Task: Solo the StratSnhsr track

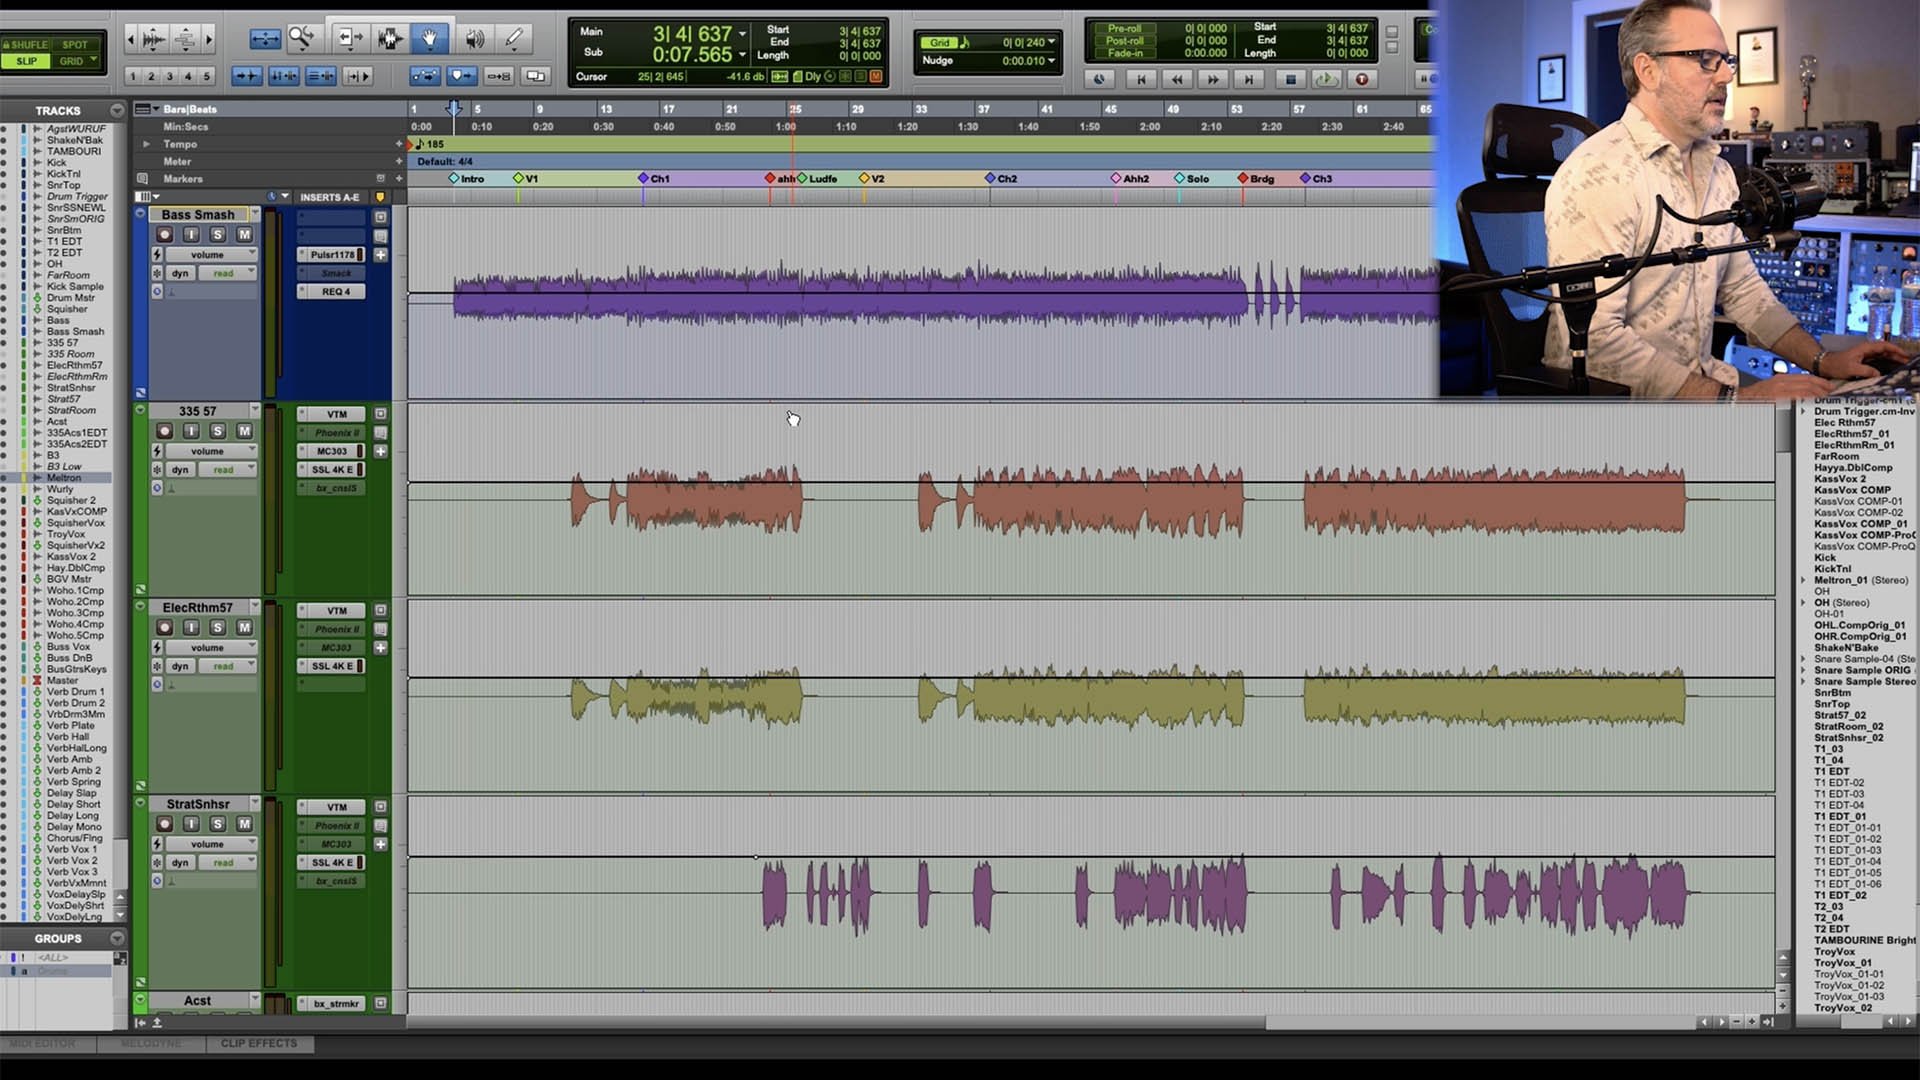Action: tap(218, 824)
